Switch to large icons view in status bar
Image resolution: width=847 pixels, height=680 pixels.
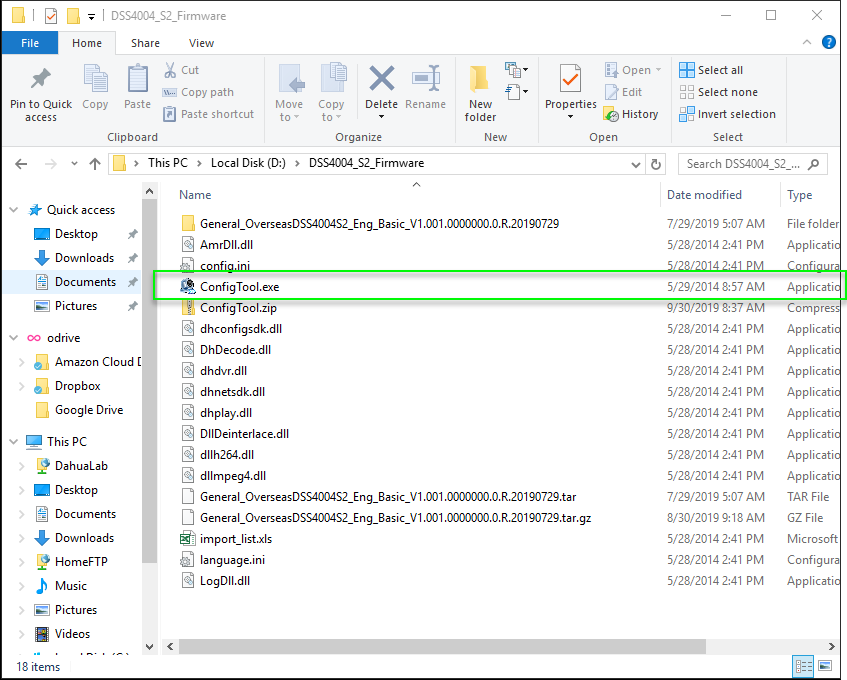pyautogui.click(x=825, y=666)
